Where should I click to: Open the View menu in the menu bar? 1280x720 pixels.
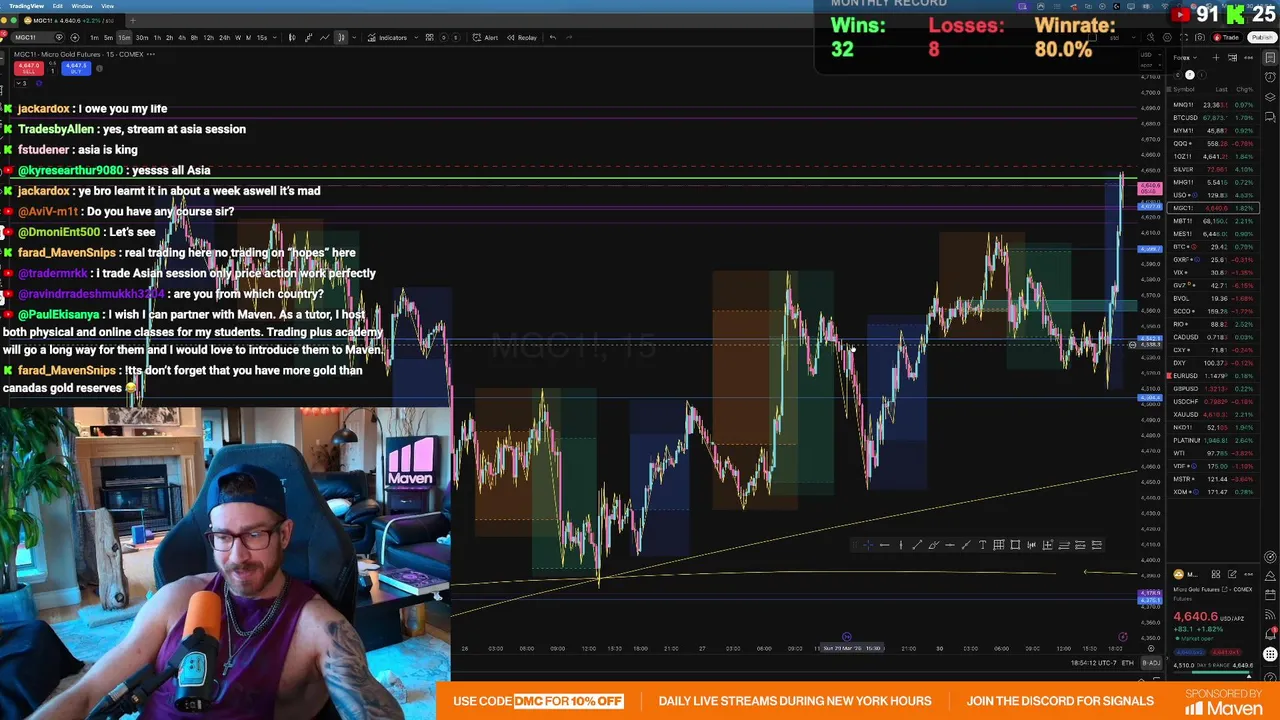click(x=107, y=6)
